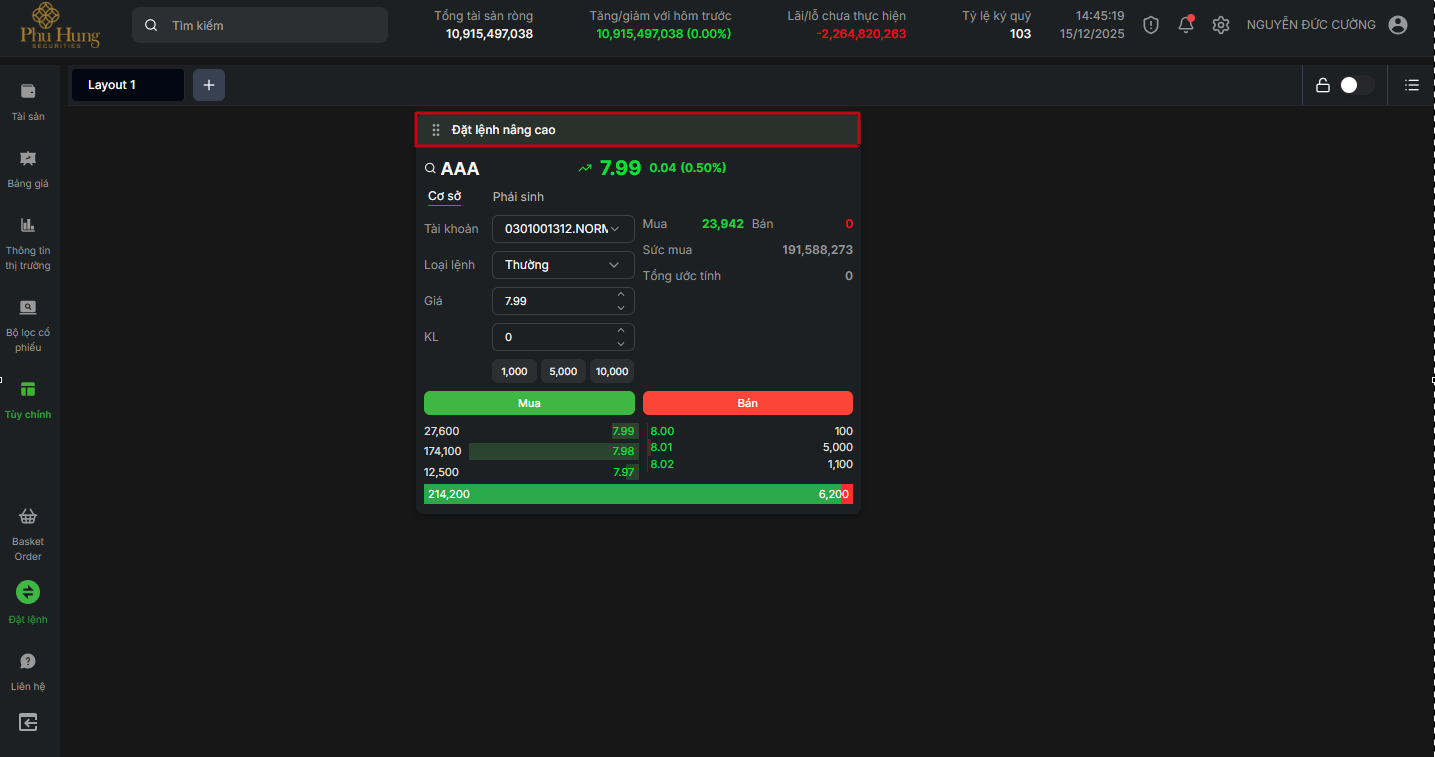Open Thông tin thị trường chart icon
Viewport: 1435px width, 757px height.
click(x=28, y=226)
